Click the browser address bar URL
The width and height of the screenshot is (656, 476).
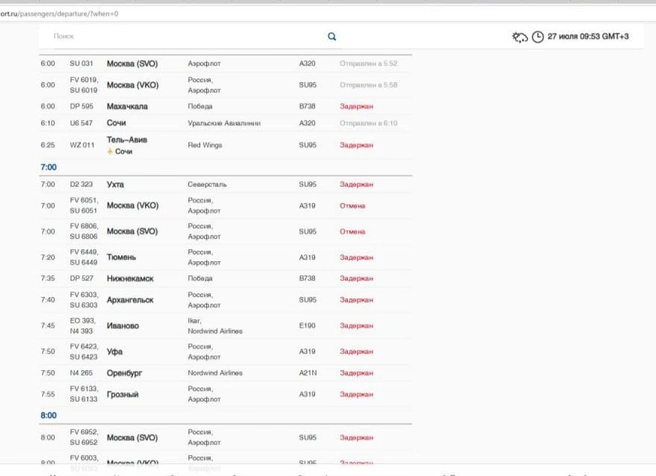point(59,14)
